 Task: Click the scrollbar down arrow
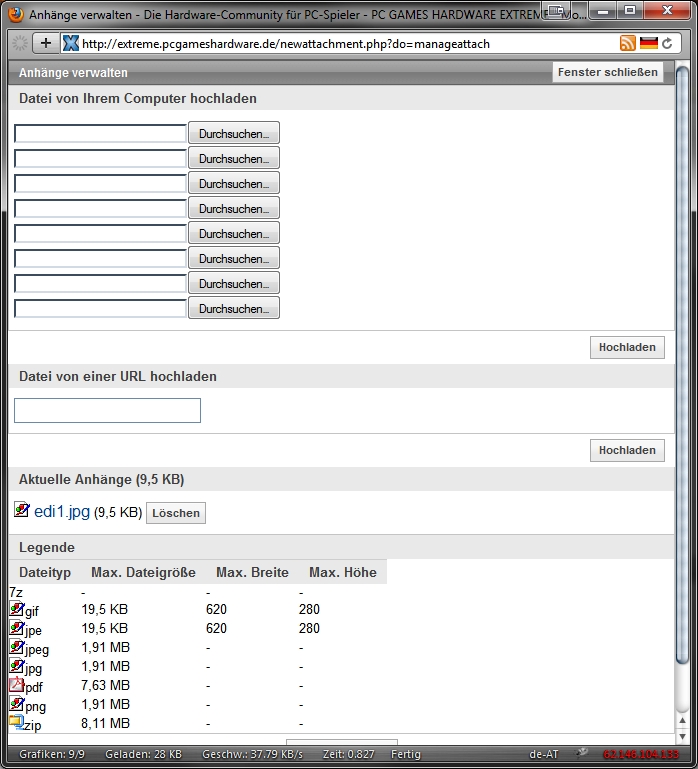(x=682, y=737)
